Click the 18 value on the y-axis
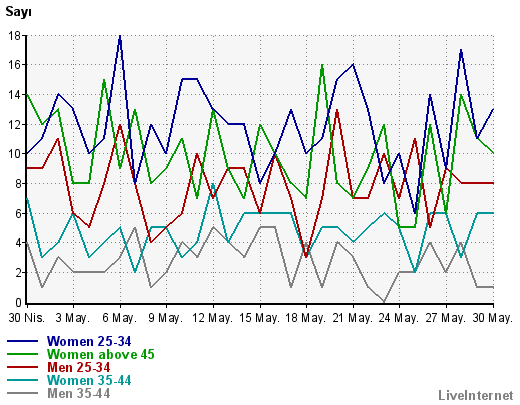 15,35
